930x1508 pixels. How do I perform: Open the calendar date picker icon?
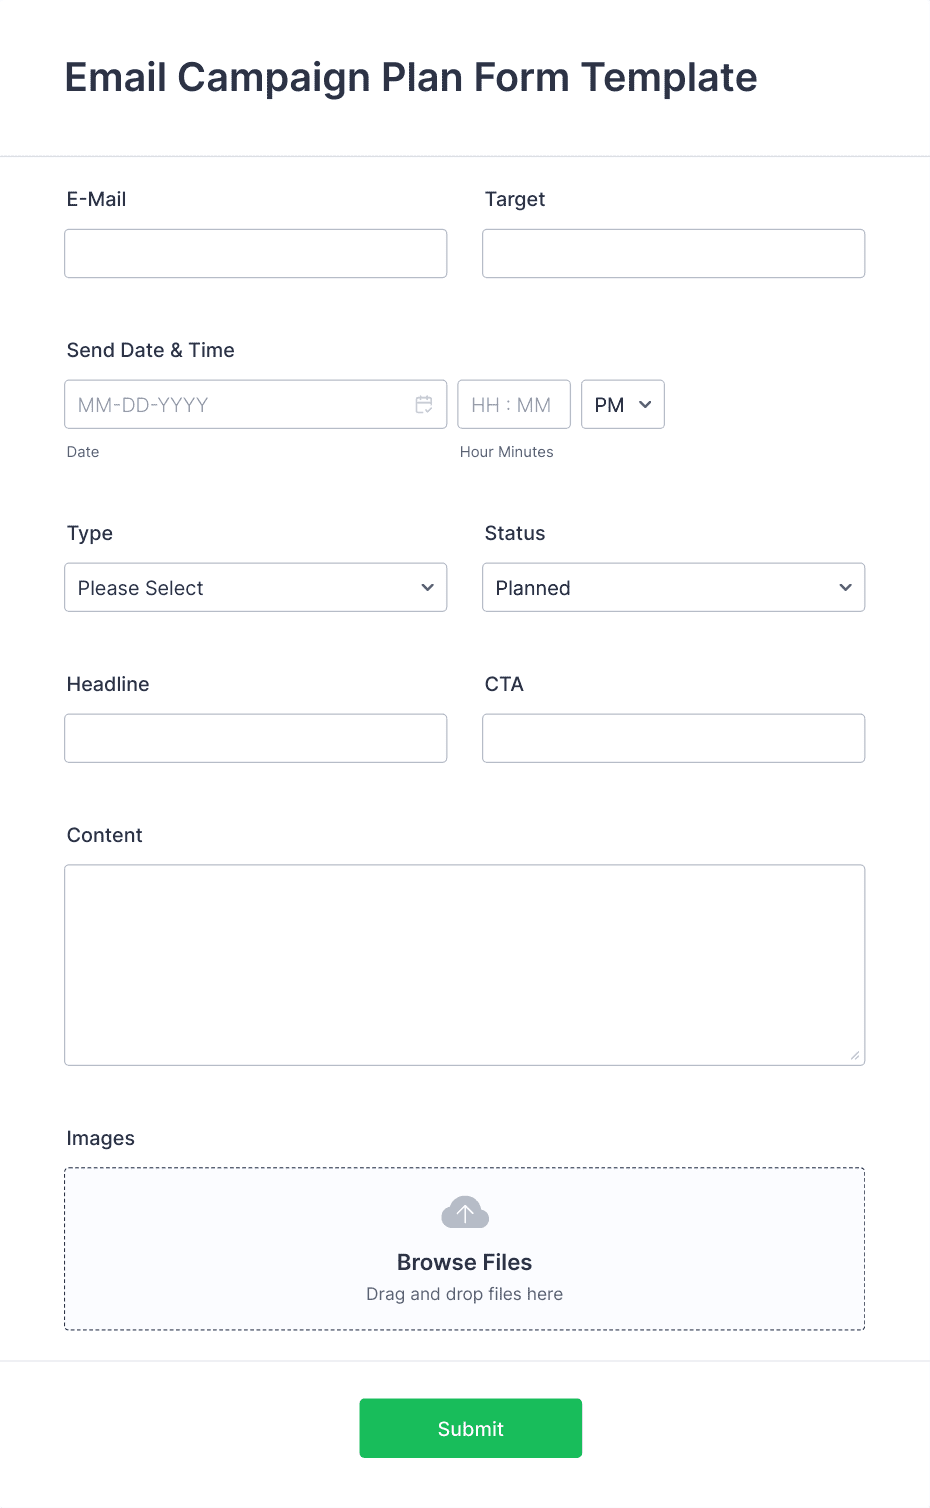[424, 404]
